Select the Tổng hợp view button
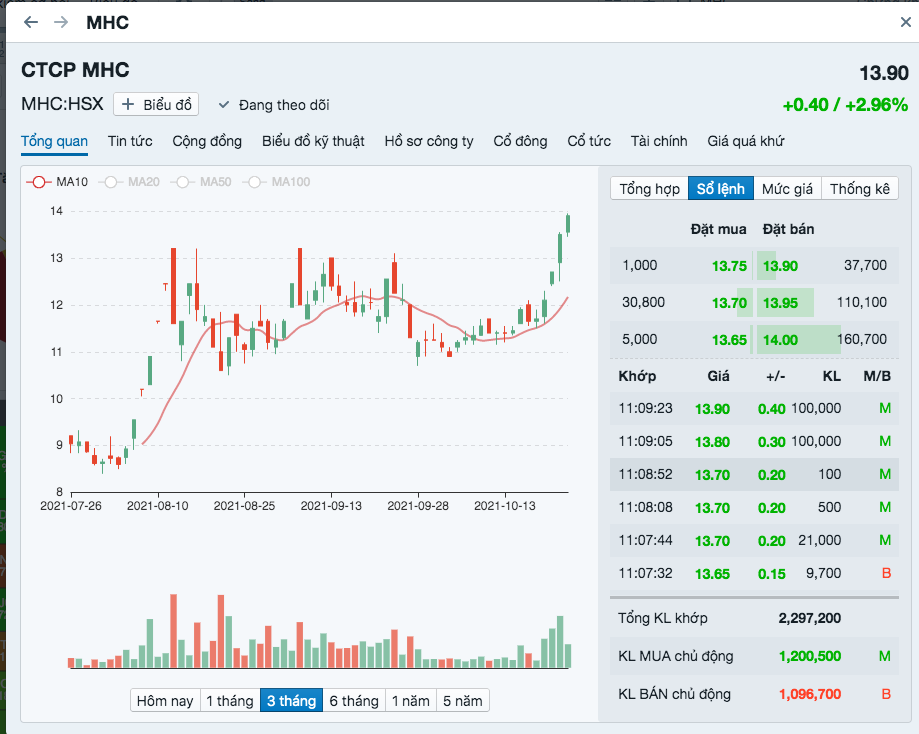The width and height of the screenshot is (919, 734). point(649,189)
